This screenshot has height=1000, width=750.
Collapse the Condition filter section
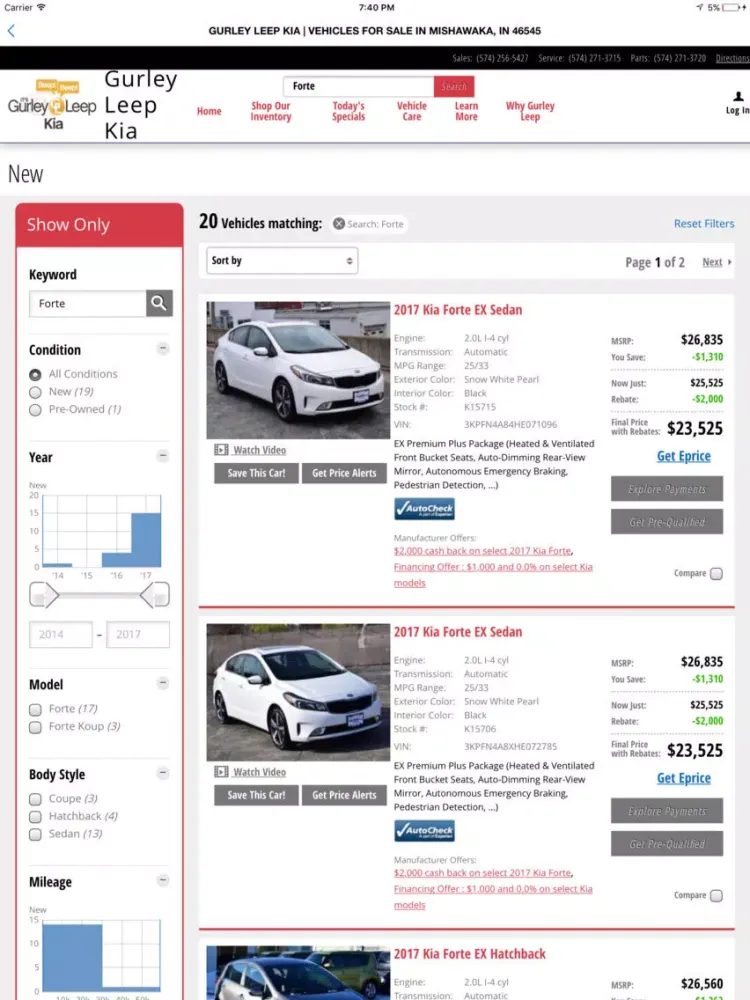pyautogui.click(x=163, y=349)
